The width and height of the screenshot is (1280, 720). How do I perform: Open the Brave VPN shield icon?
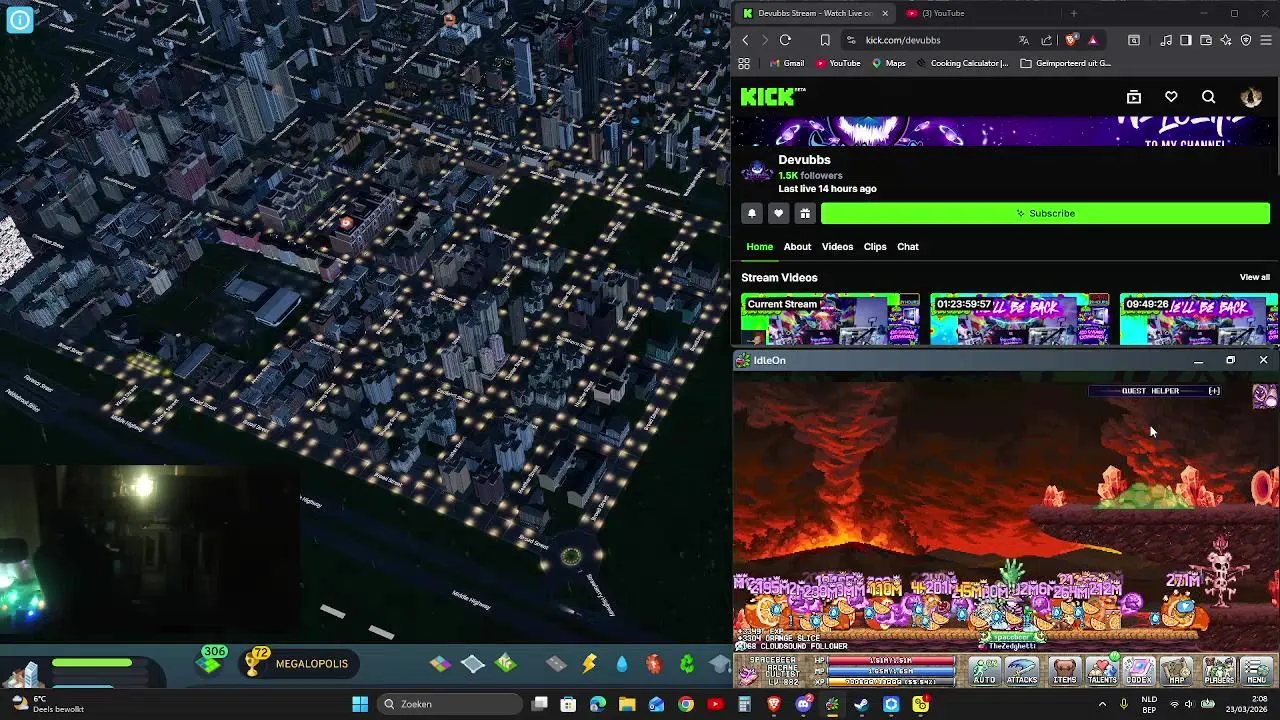click(x=1246, y=40)
